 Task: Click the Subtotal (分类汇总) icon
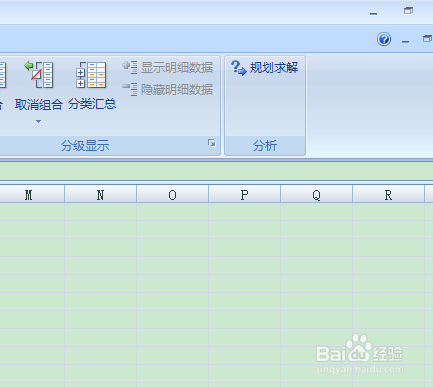click(x=91, y=75)
